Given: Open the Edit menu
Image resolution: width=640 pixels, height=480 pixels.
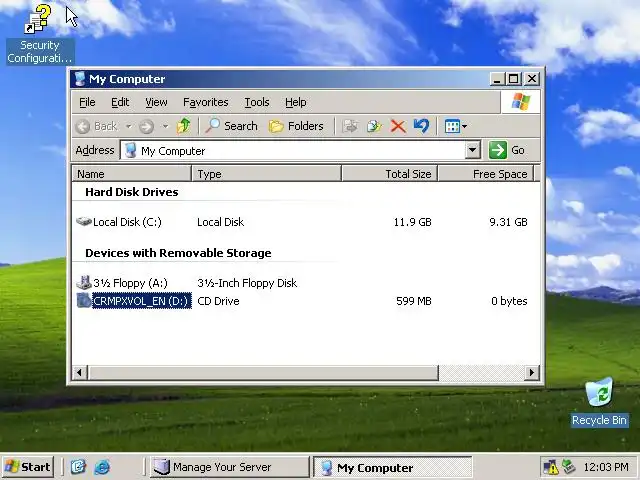Looking at the screenshot, I should [x=120, y=102].
